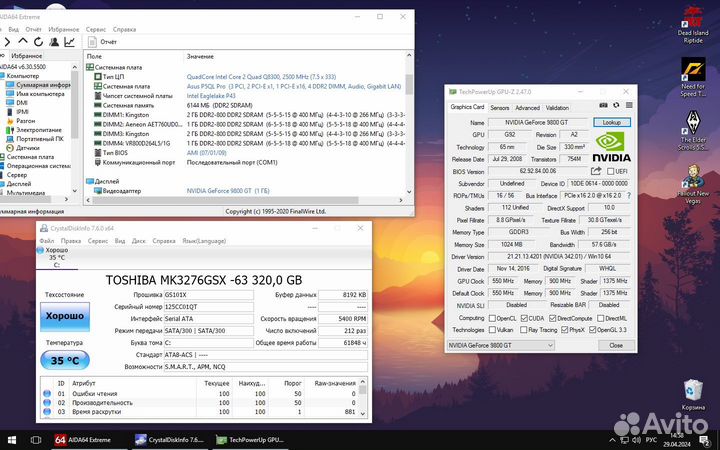The width and height of the screenshot is (720, 450).
Task: Select Портативный ПК tree item
Action: pyautogui.click(x=35, y=139)
